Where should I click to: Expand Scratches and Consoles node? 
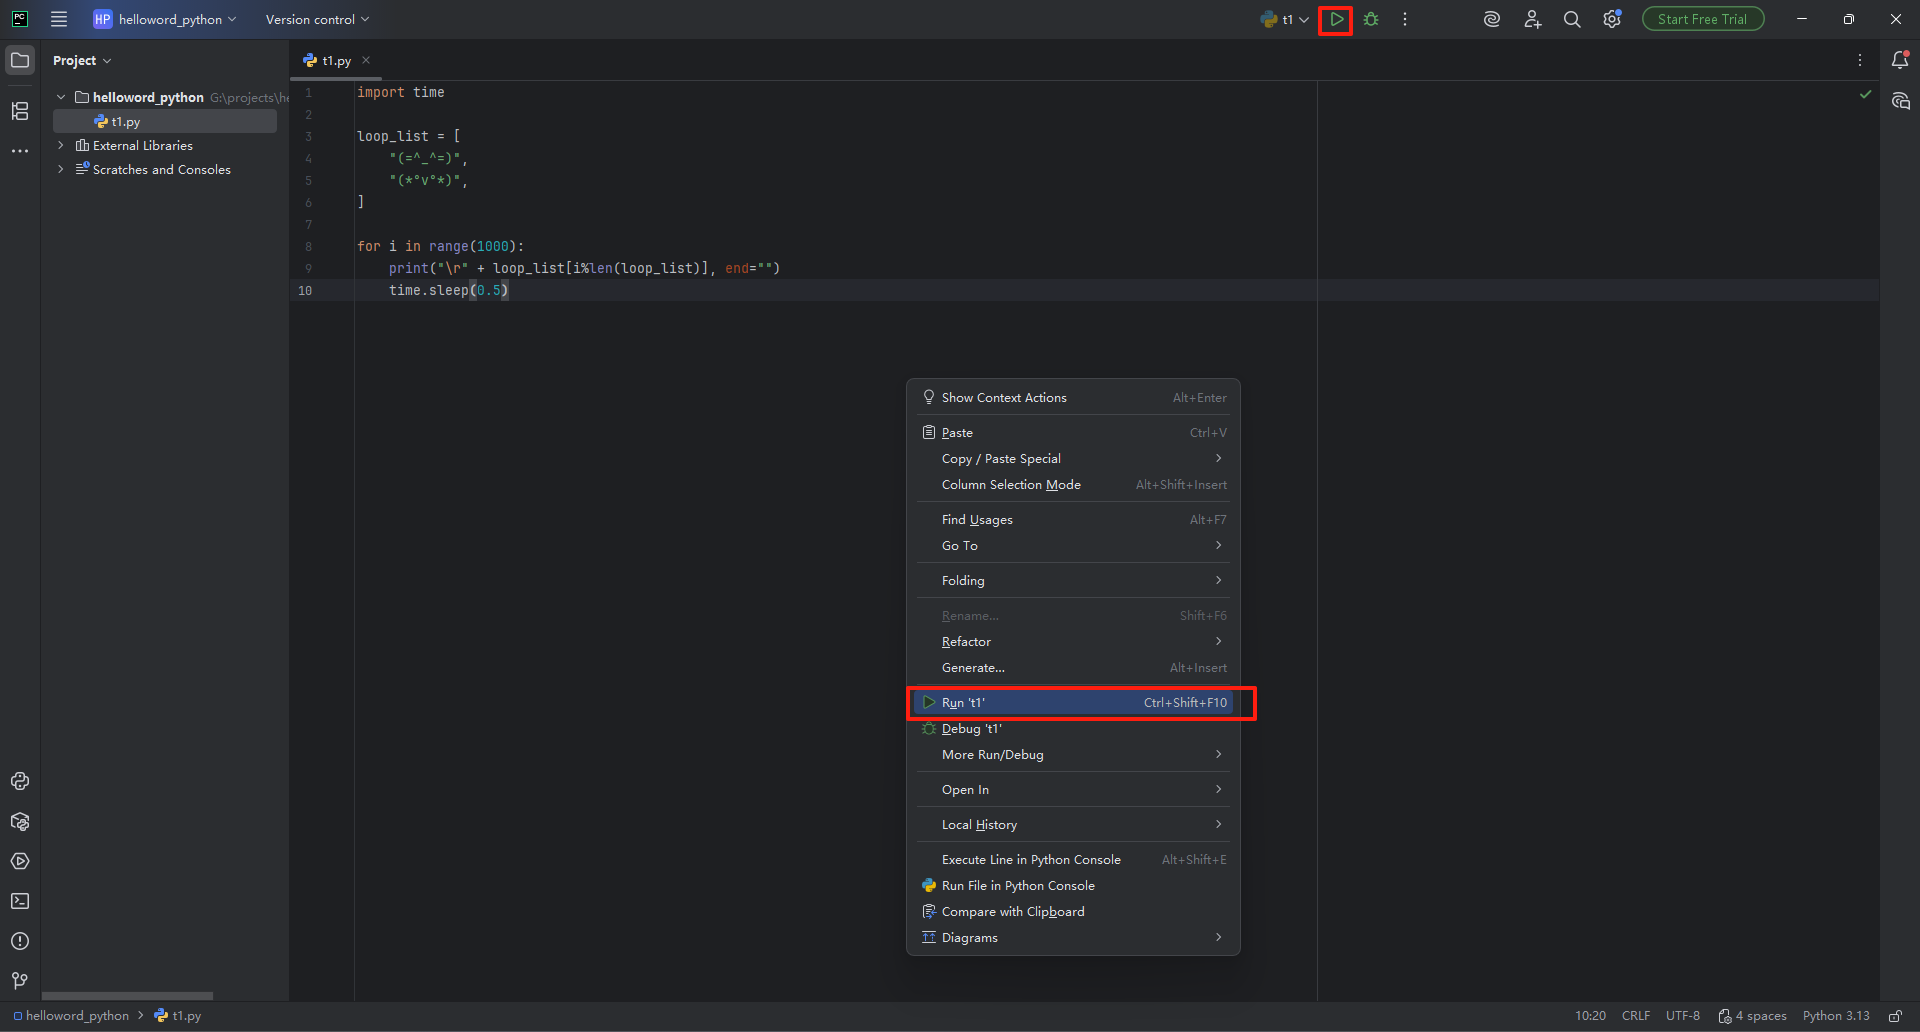61,170
